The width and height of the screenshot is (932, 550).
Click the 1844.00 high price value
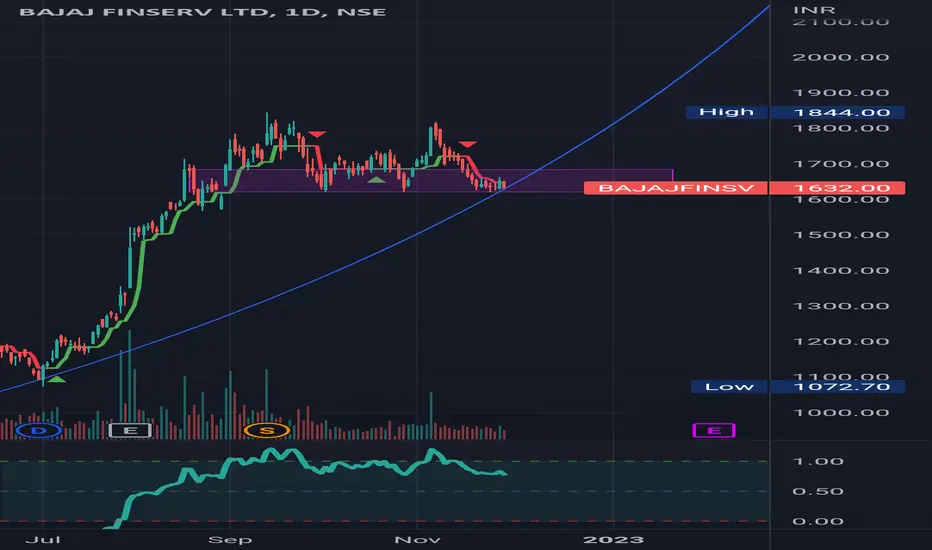[x=837, y=112]
